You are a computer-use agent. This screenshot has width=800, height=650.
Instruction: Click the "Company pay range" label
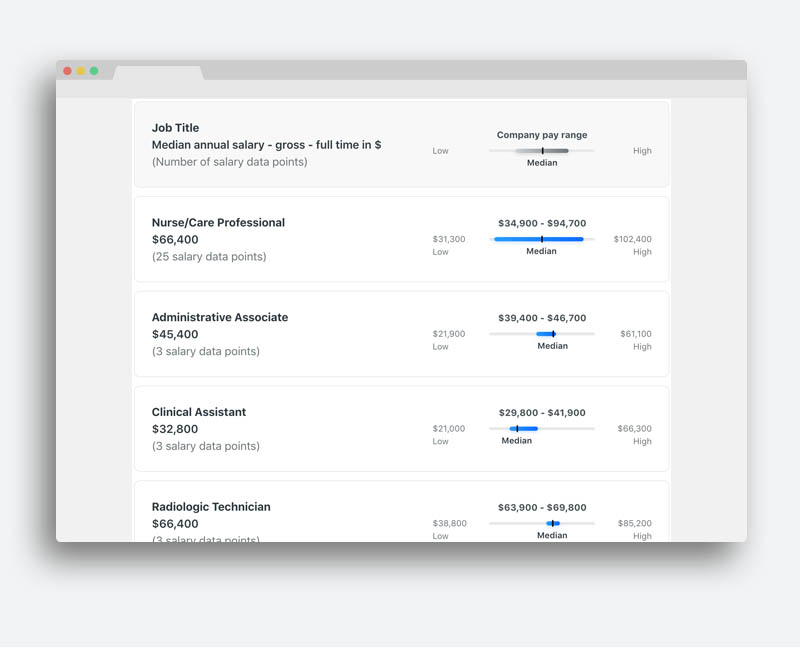pos(542,135)
